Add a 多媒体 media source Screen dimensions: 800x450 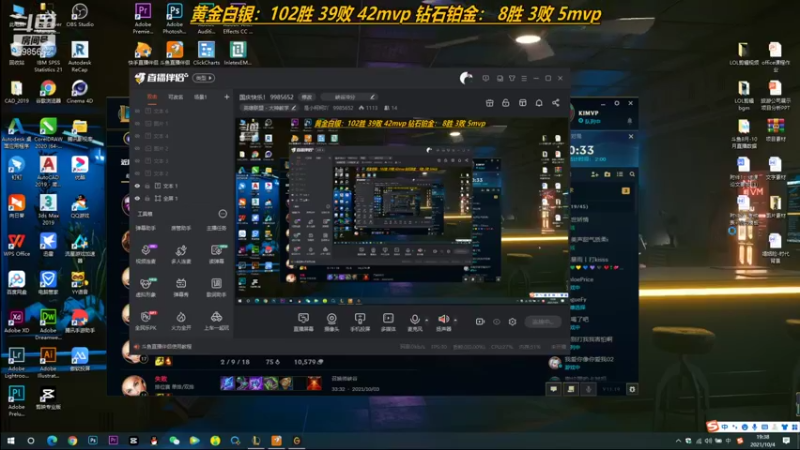pyautogui.click(x=388, y=322)
